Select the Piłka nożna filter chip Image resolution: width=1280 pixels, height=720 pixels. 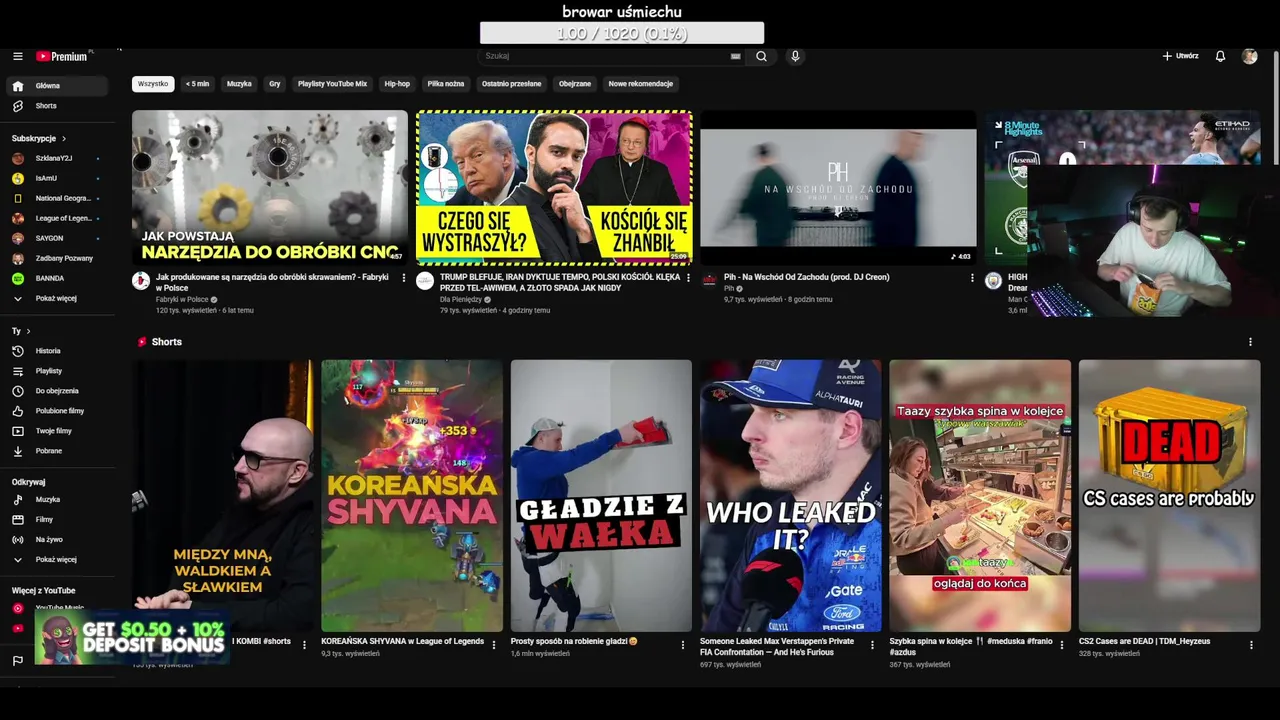(x=446, y=84)
